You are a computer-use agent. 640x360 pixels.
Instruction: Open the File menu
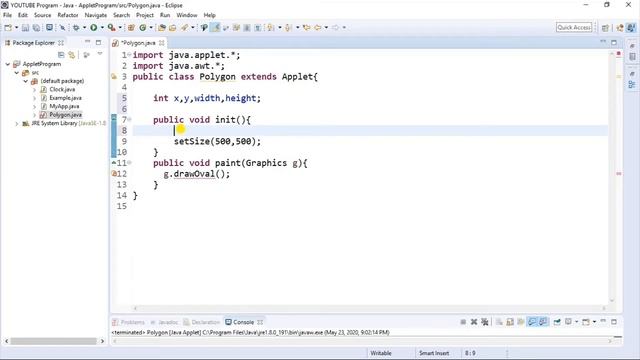pos(7,15)
